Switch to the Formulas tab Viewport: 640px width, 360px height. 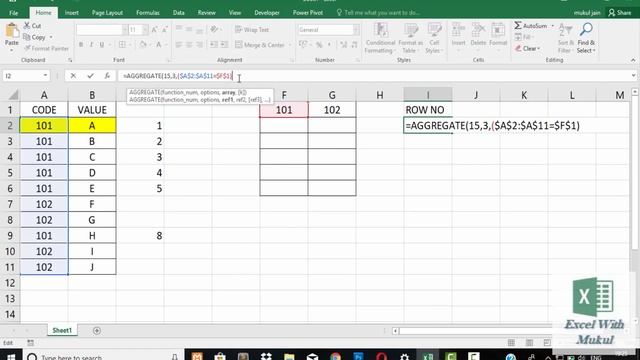tap(148, 13)
